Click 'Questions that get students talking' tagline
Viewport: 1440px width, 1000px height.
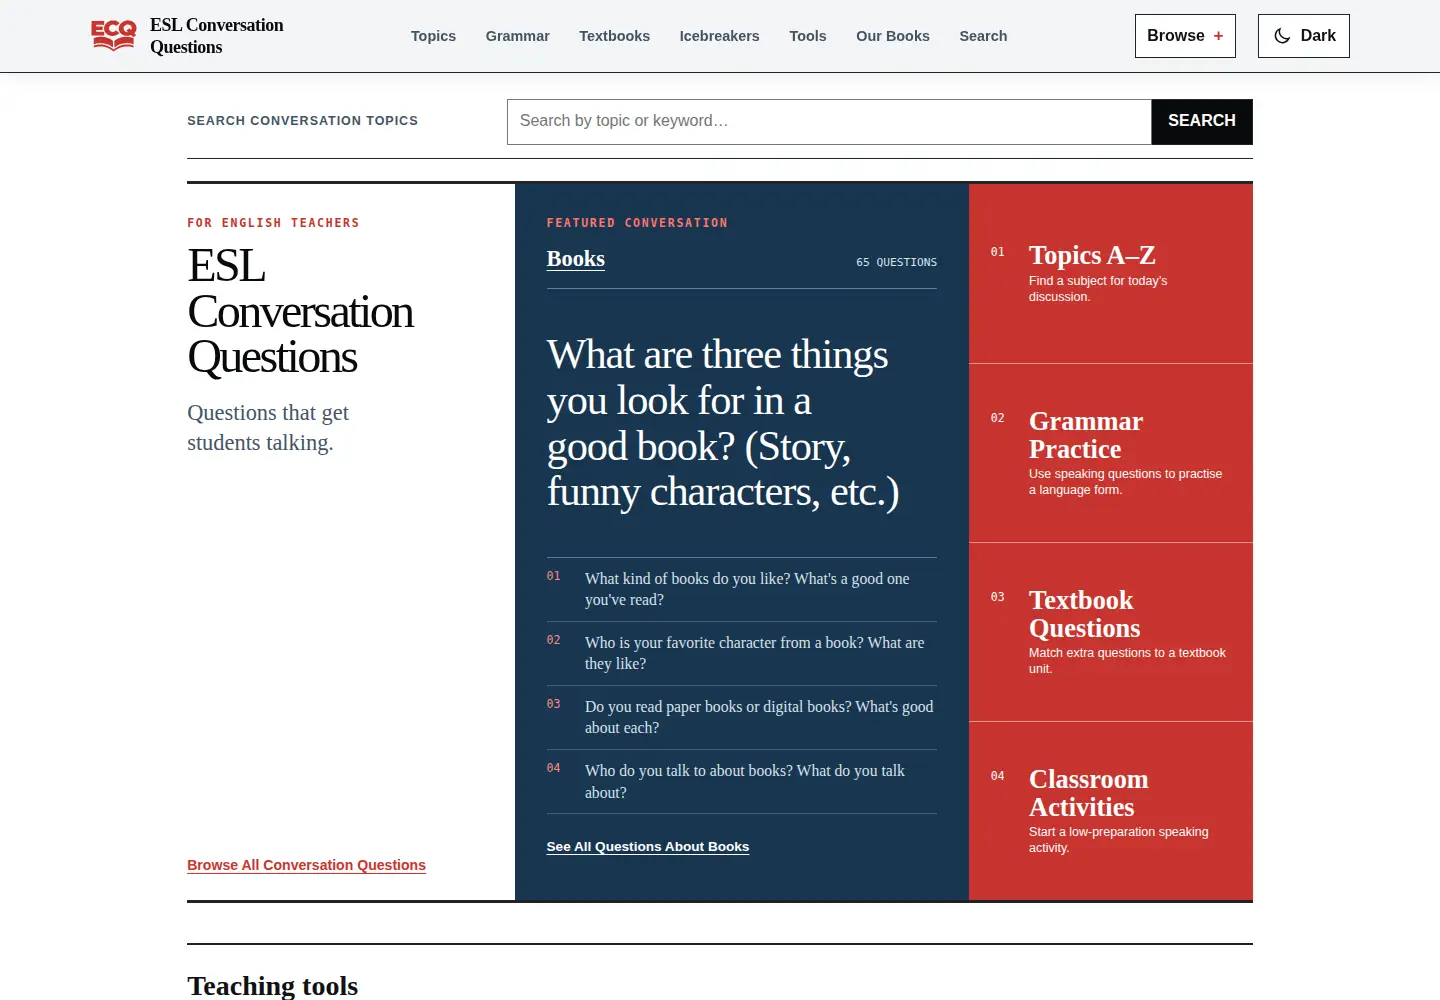[268, 428]
